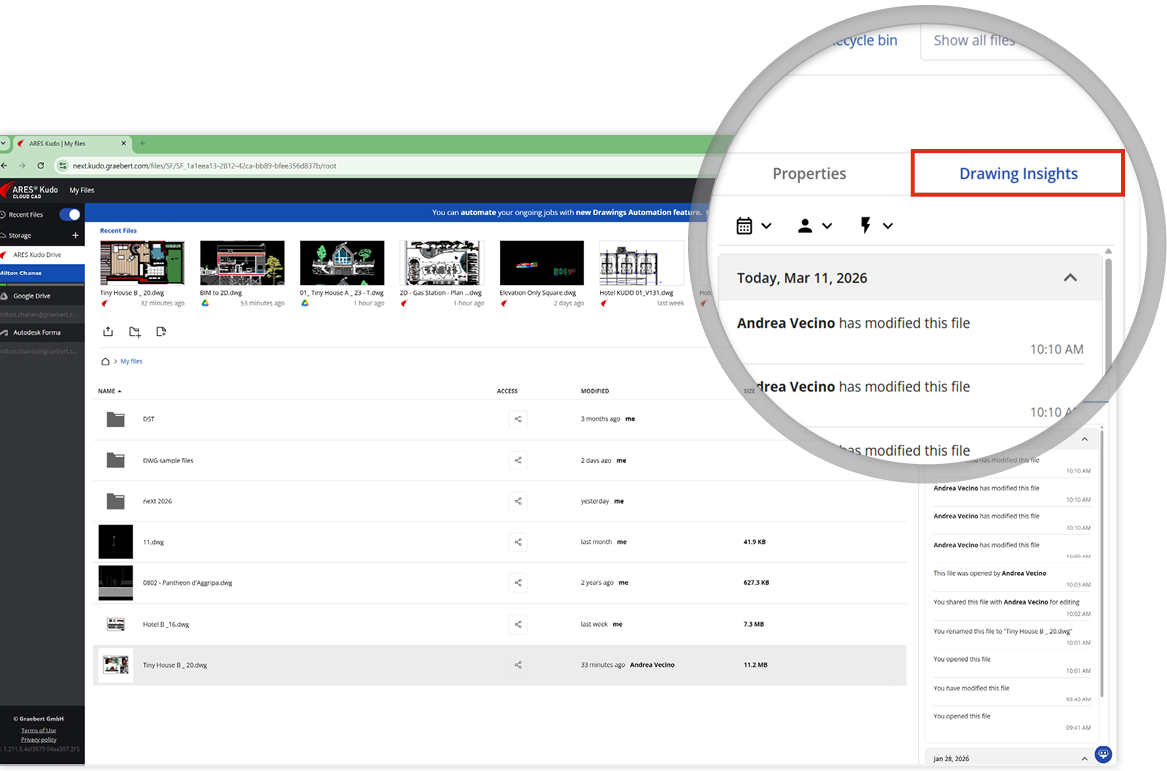Screen dimensions: 1167x771
Task: Click the upload file icon
Action: click(108, 332)
